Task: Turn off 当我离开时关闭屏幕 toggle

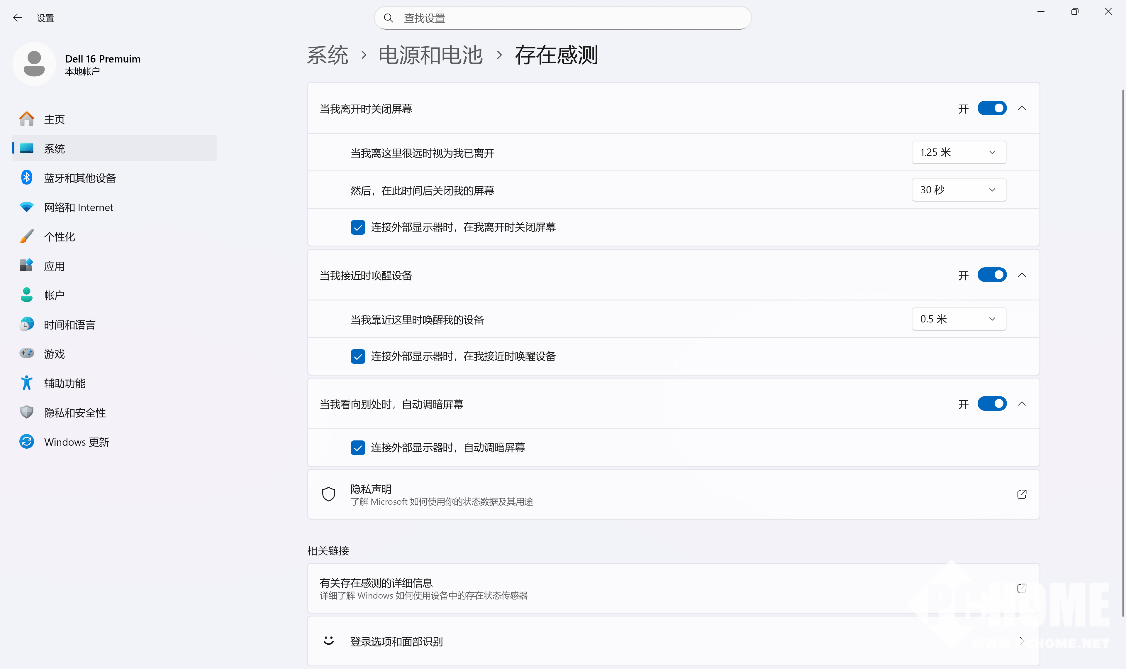Action: 991,108
